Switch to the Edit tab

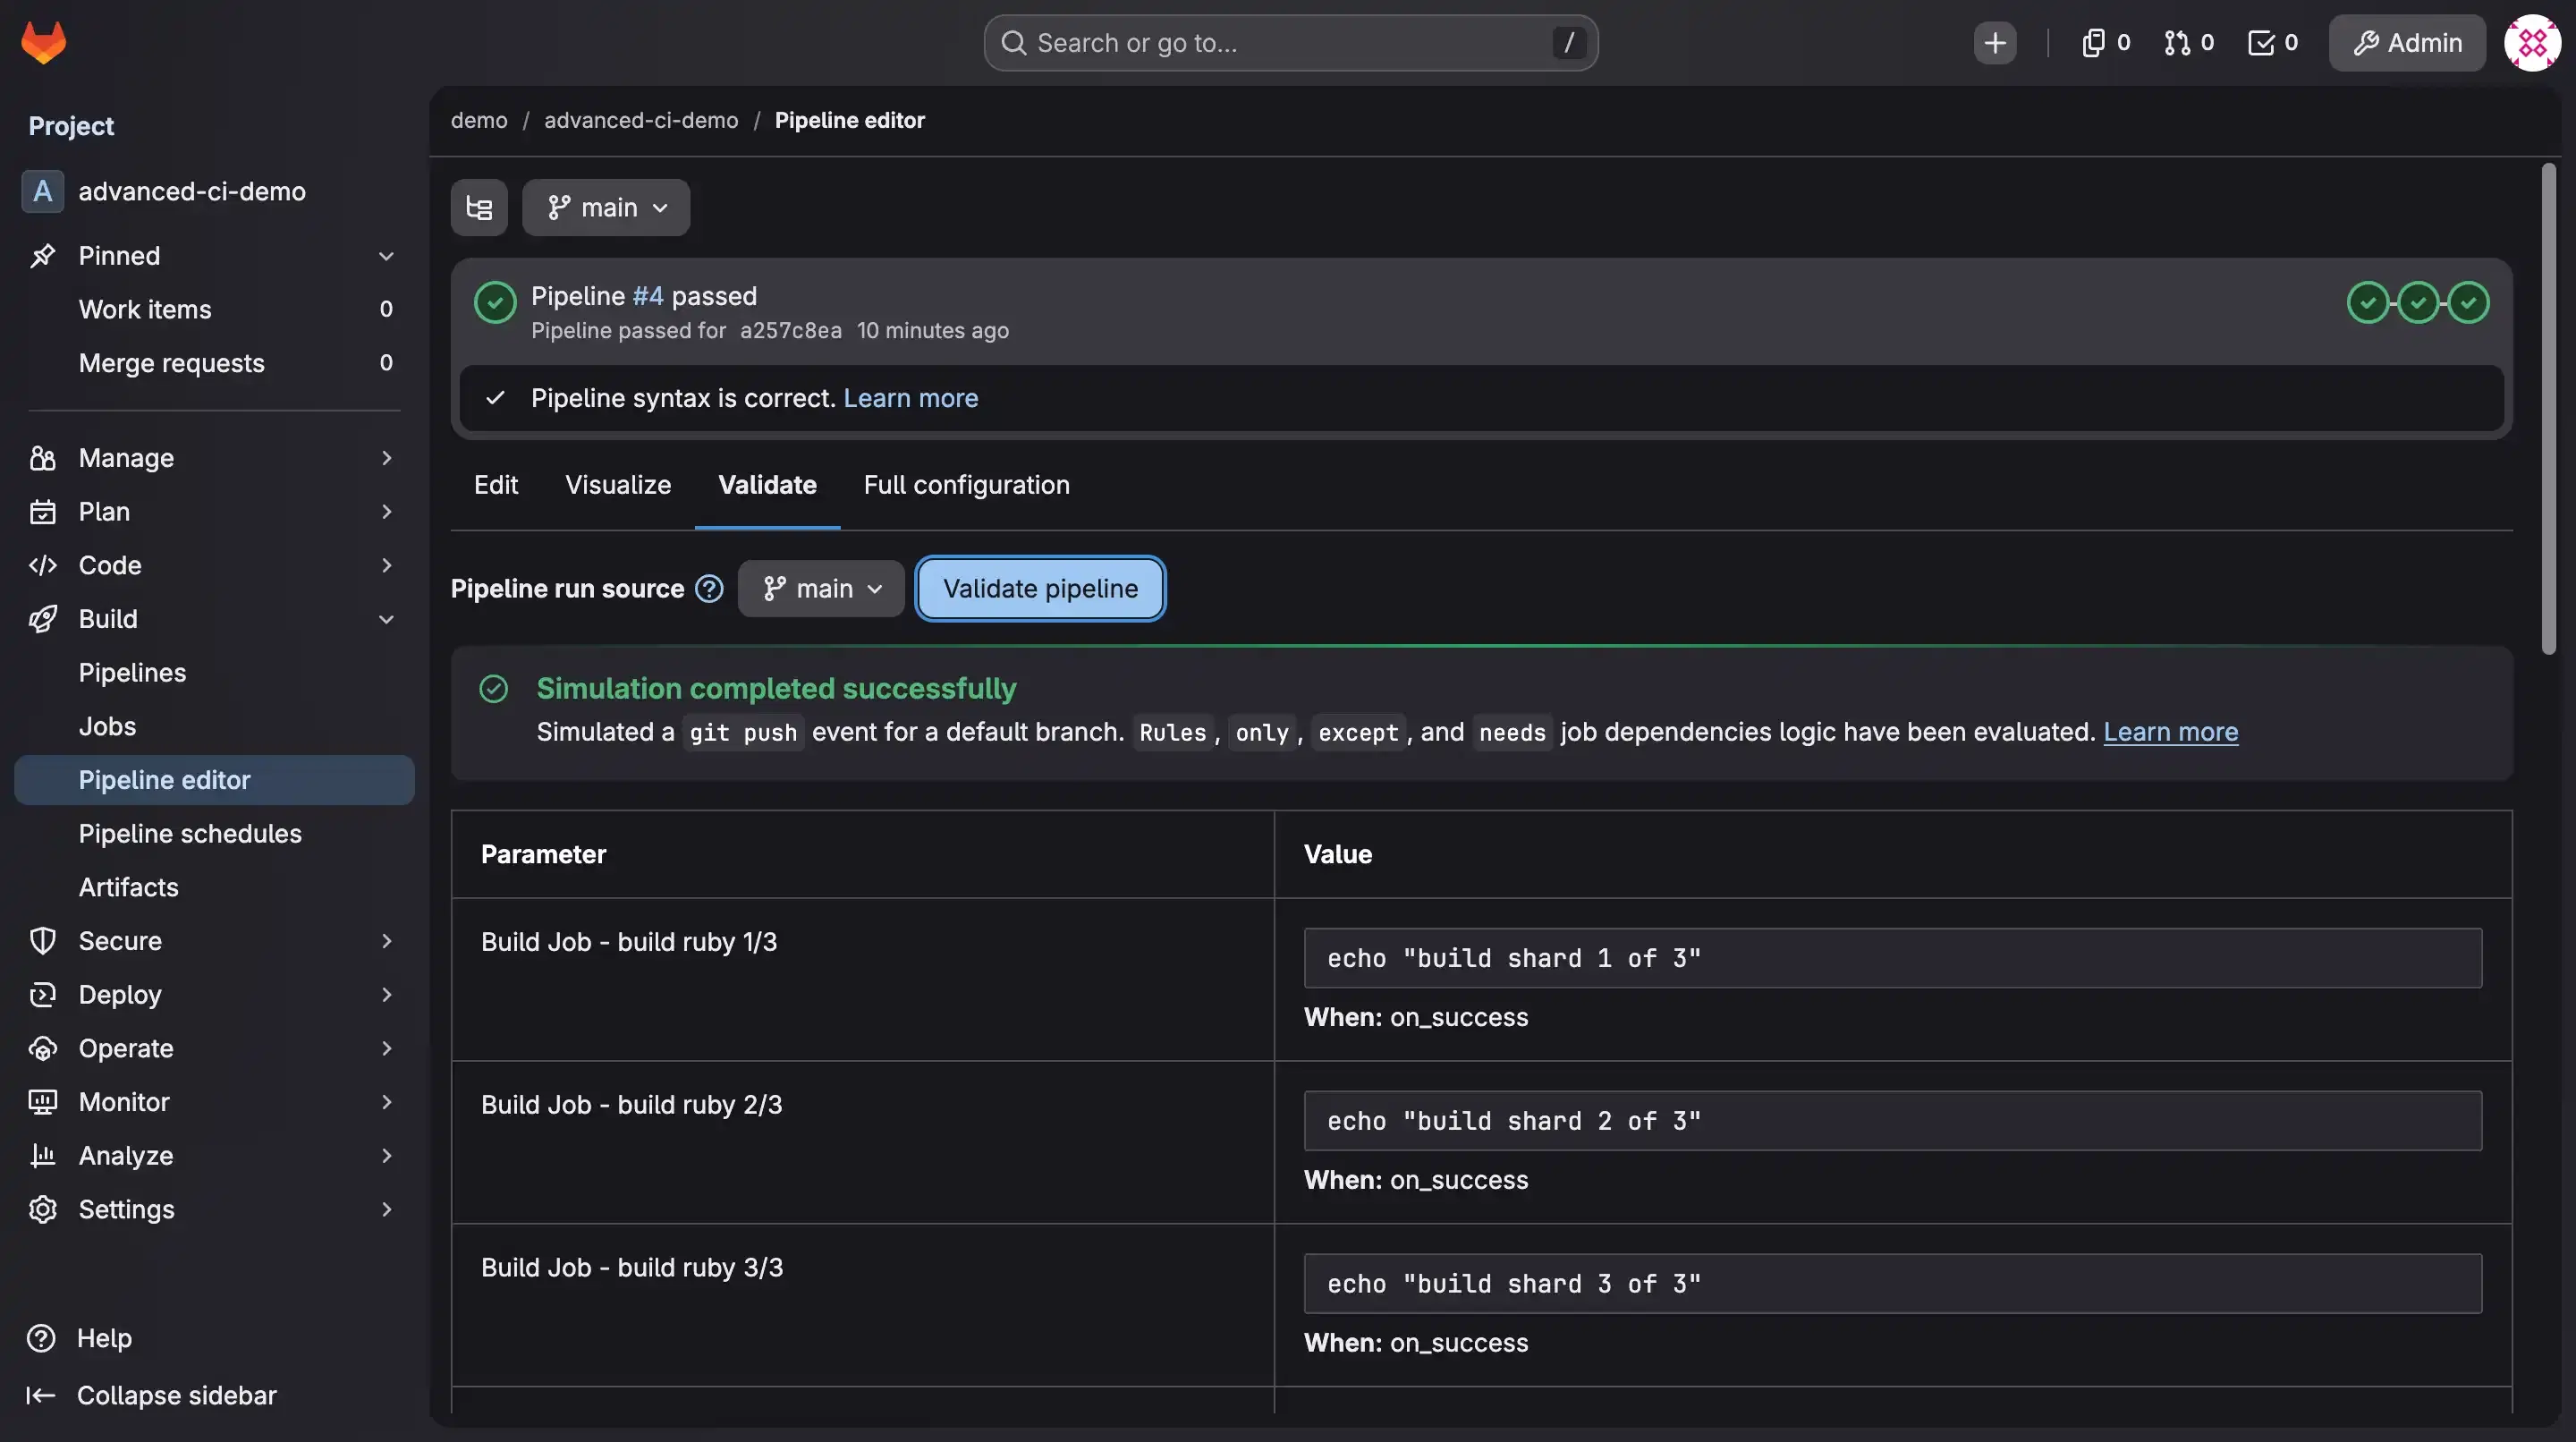[x=496, y=485]
